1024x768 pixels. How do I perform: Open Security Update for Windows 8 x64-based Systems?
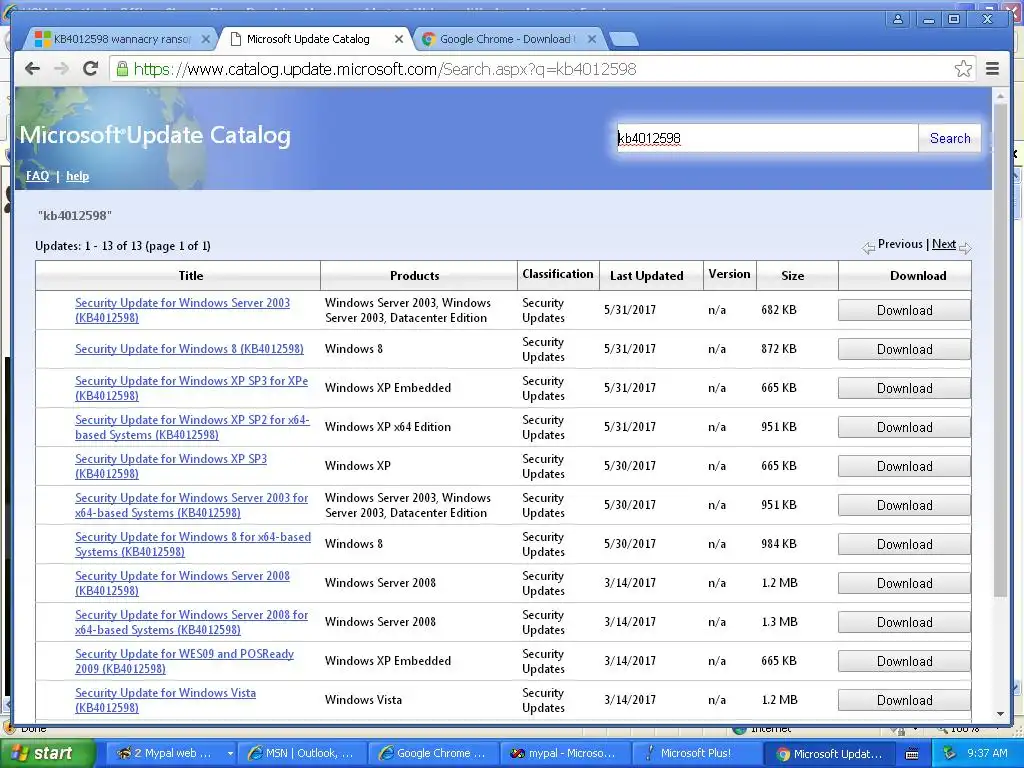[193, 544]
